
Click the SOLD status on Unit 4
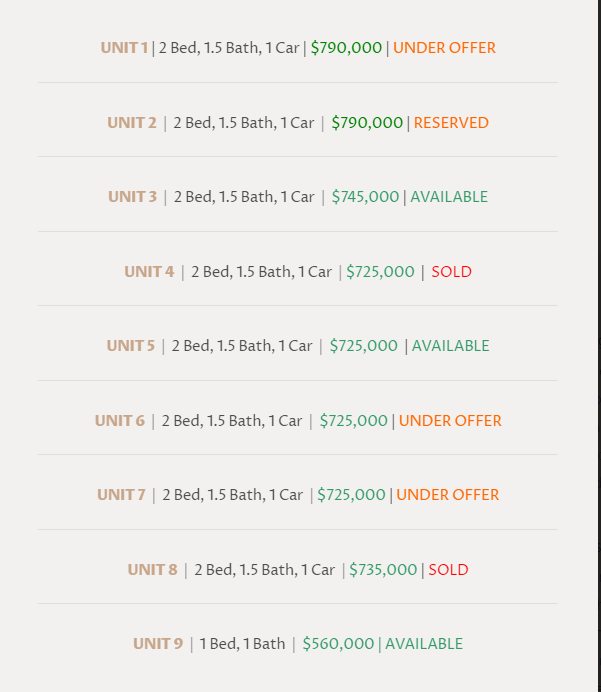pyautogui.click(x=451, y=271)
